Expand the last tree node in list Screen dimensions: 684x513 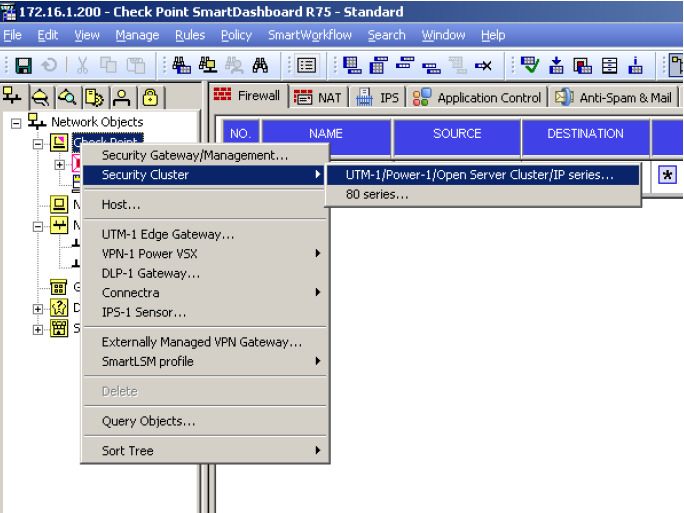(38, 329)
